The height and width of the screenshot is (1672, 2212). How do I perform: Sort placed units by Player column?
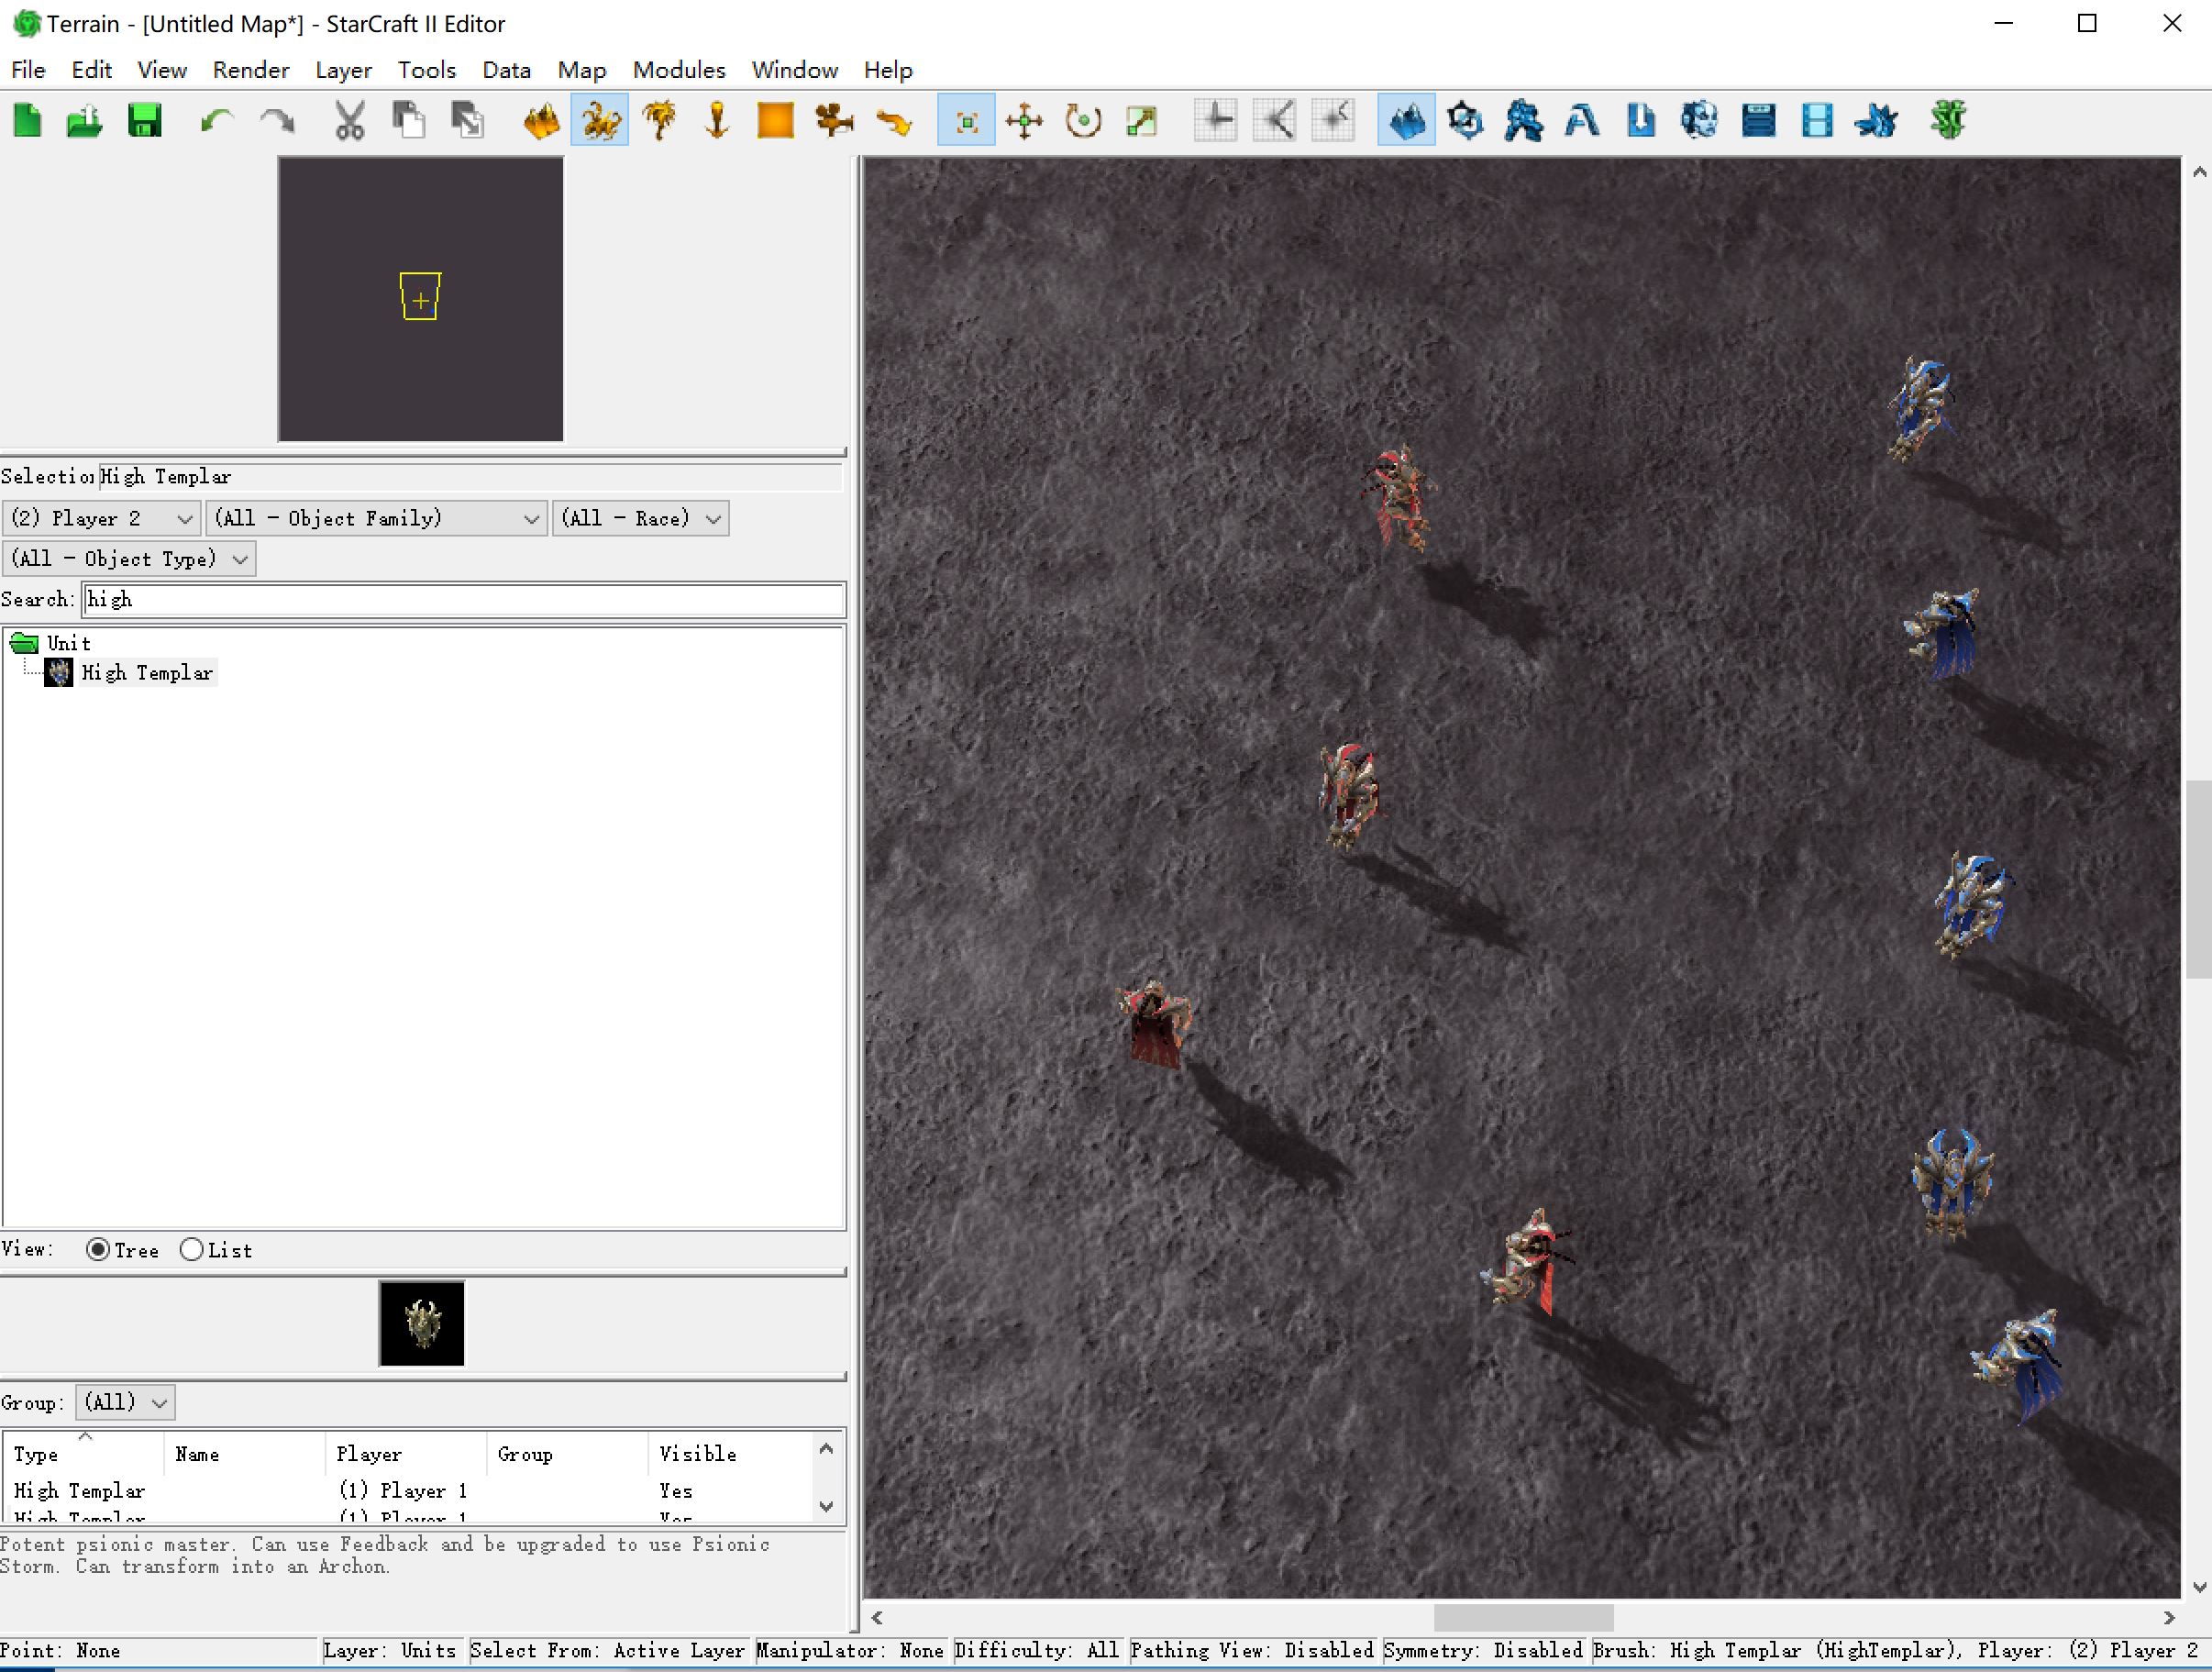(x=406, y=1454)
